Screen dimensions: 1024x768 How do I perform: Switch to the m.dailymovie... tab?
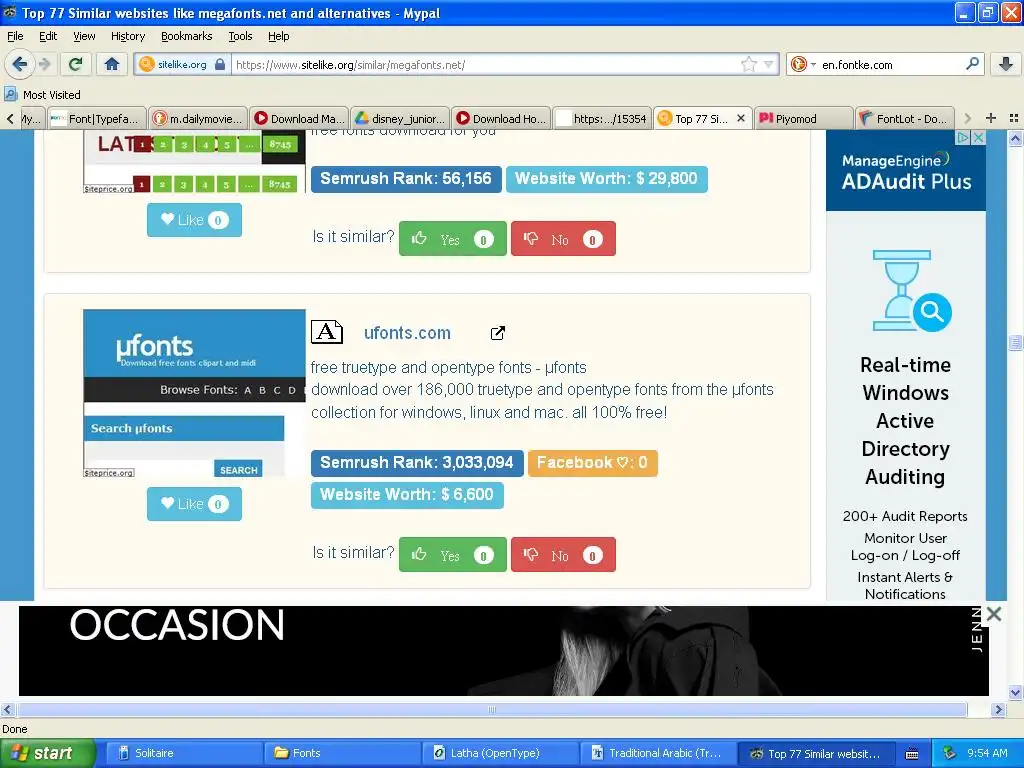(x=198, y=118)
